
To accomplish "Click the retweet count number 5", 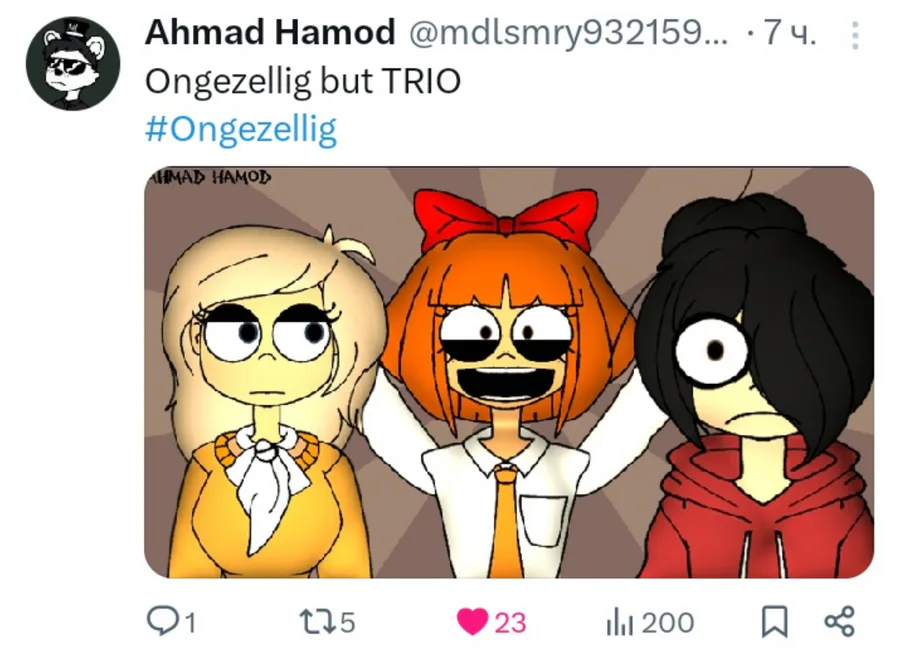I will pyautogui.click(x=347, y=623).
